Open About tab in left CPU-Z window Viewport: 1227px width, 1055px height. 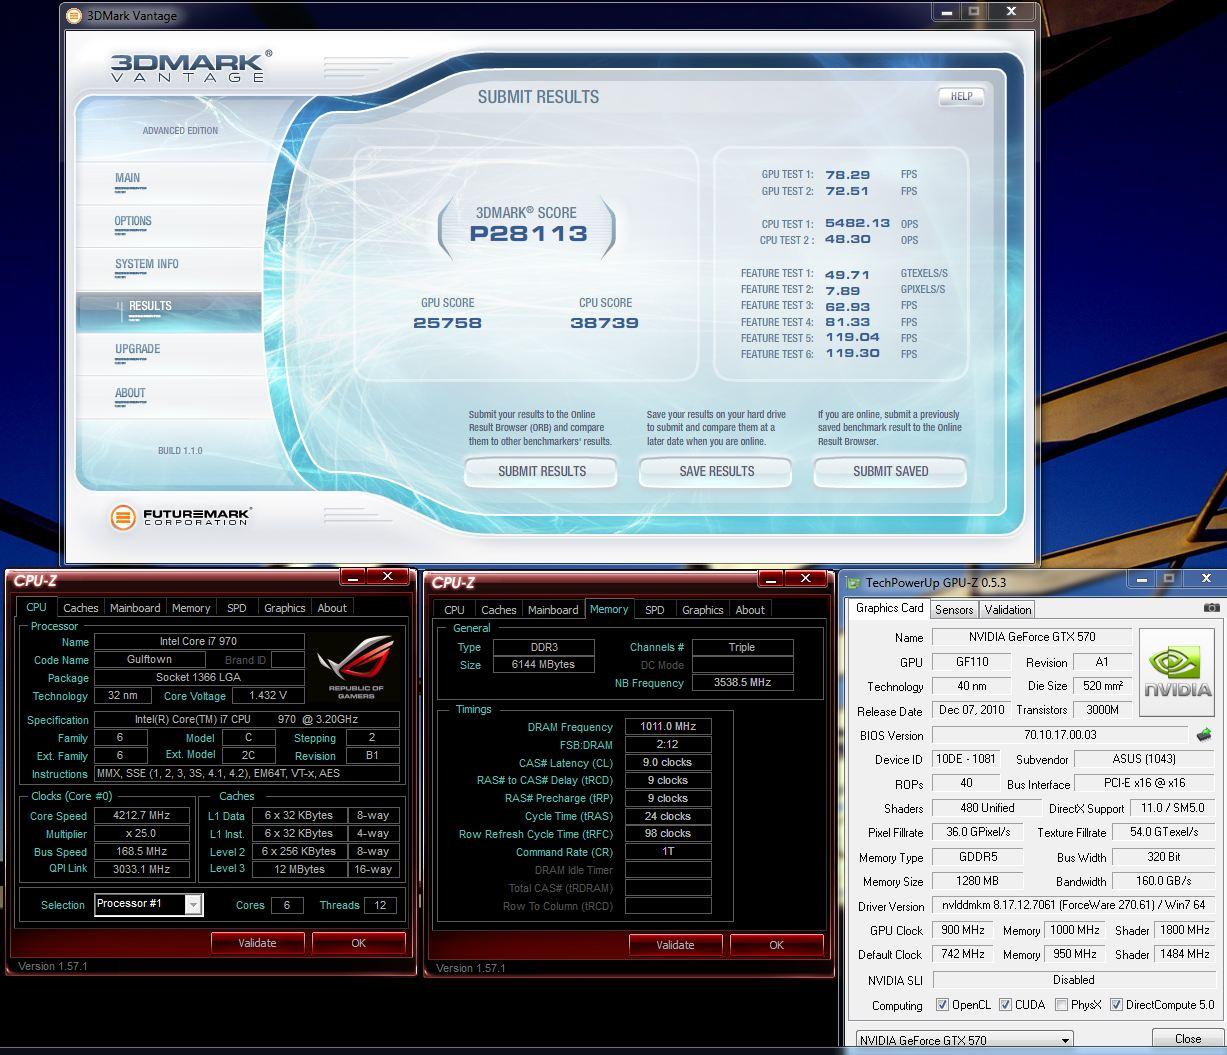click(332, 608)
